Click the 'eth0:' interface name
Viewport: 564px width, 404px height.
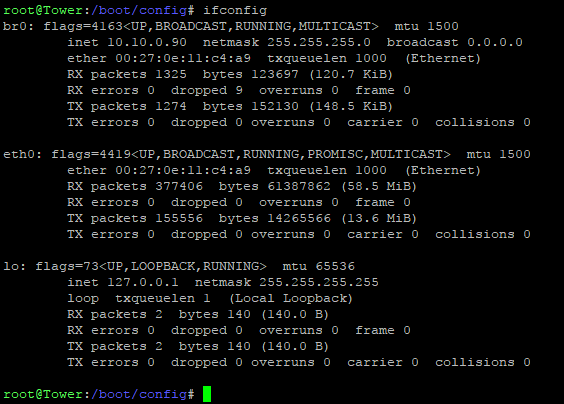pyautogui.click(x=23, y=154)
